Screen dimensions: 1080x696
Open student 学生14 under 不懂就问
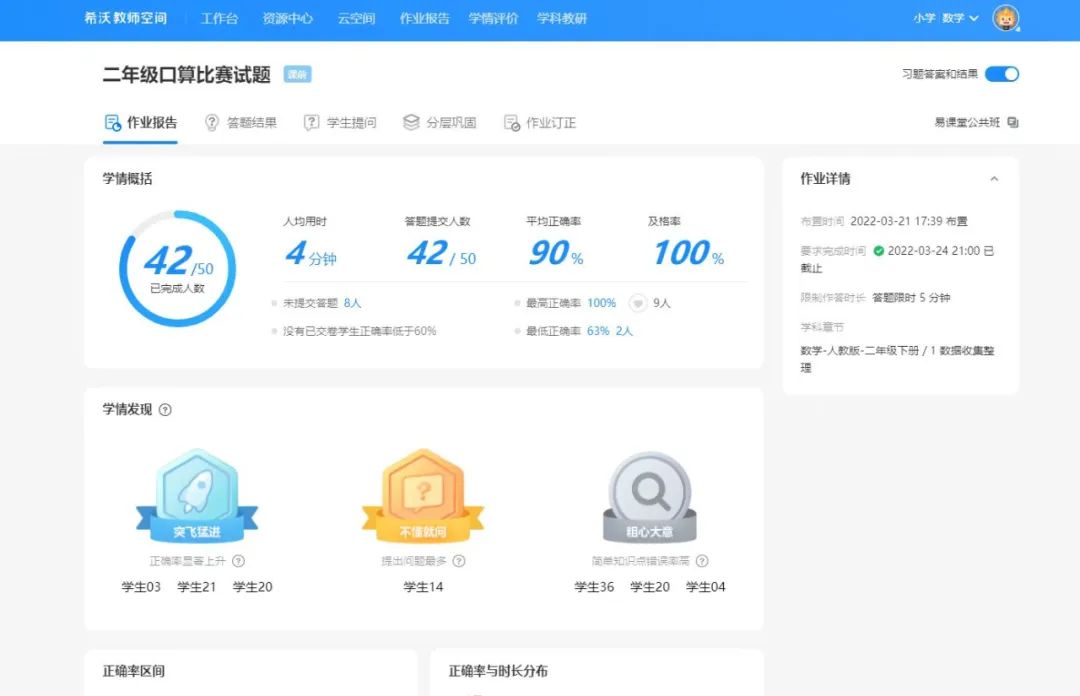point(423,587)
